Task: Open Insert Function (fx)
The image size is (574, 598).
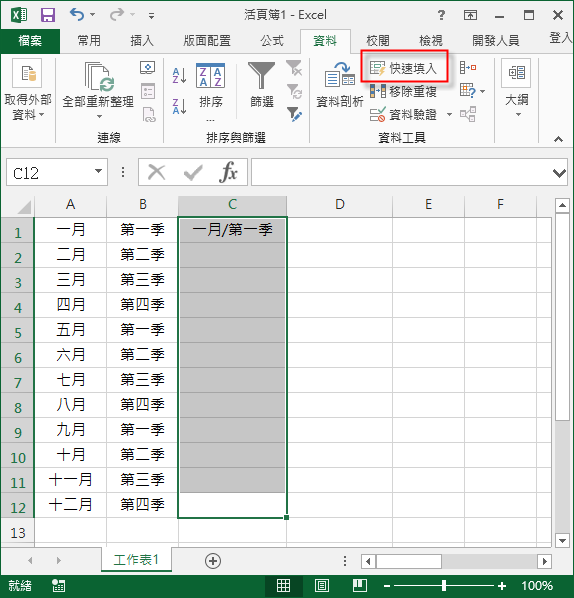Action: (x=228, y=172)
